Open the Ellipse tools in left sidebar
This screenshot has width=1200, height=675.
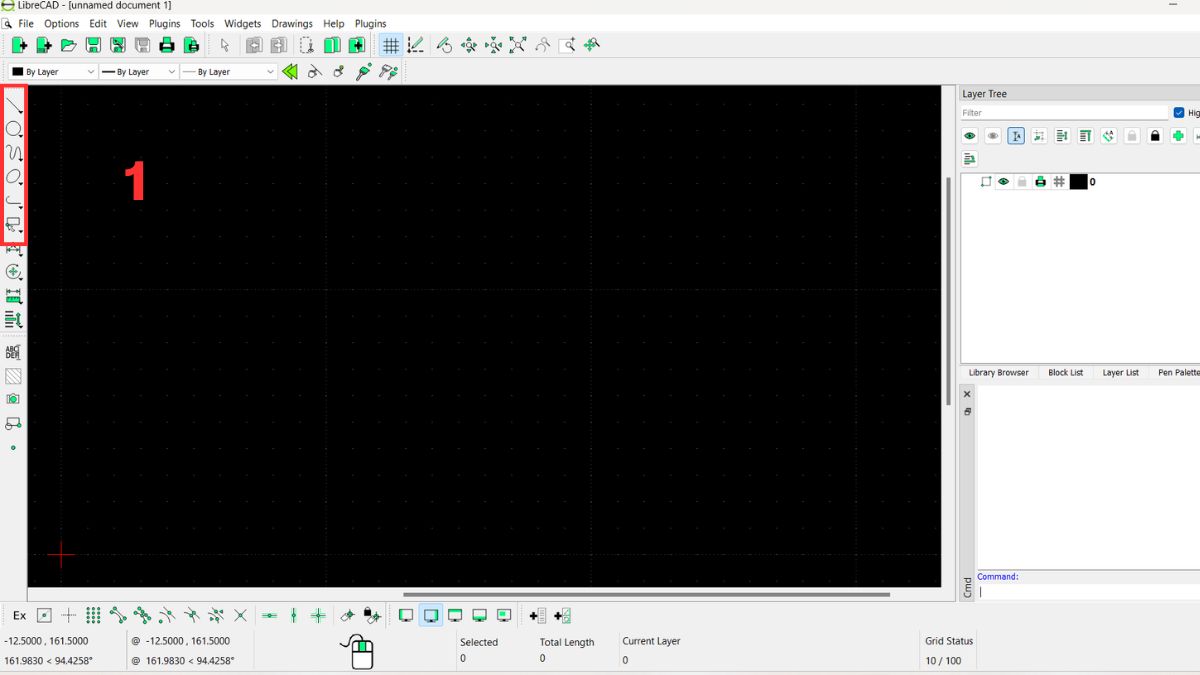pyautogui.click(x=14, y=177)
